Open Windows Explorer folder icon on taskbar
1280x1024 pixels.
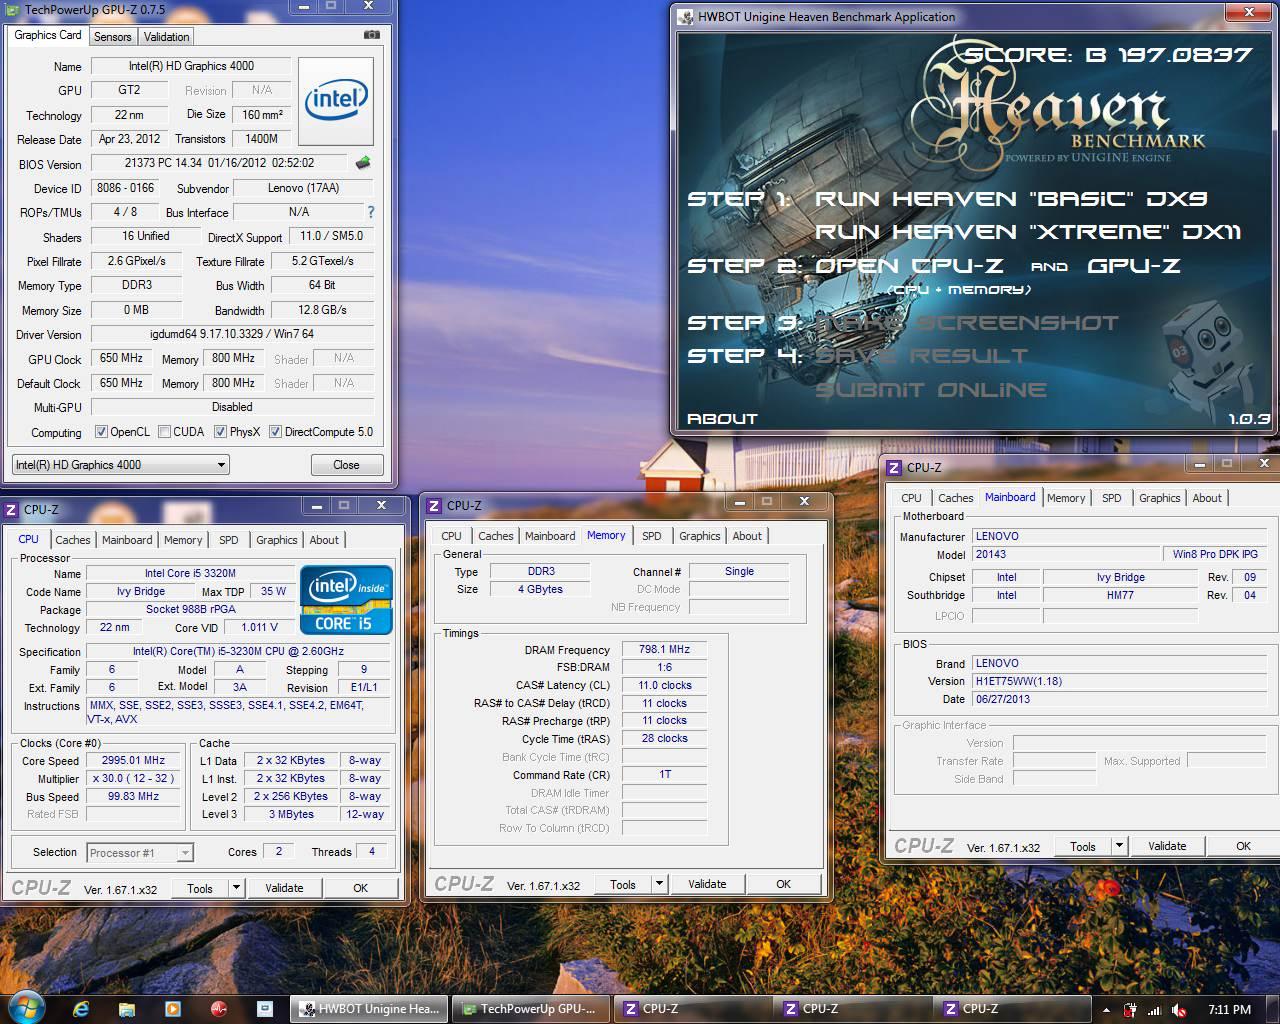coord(127,1009)
